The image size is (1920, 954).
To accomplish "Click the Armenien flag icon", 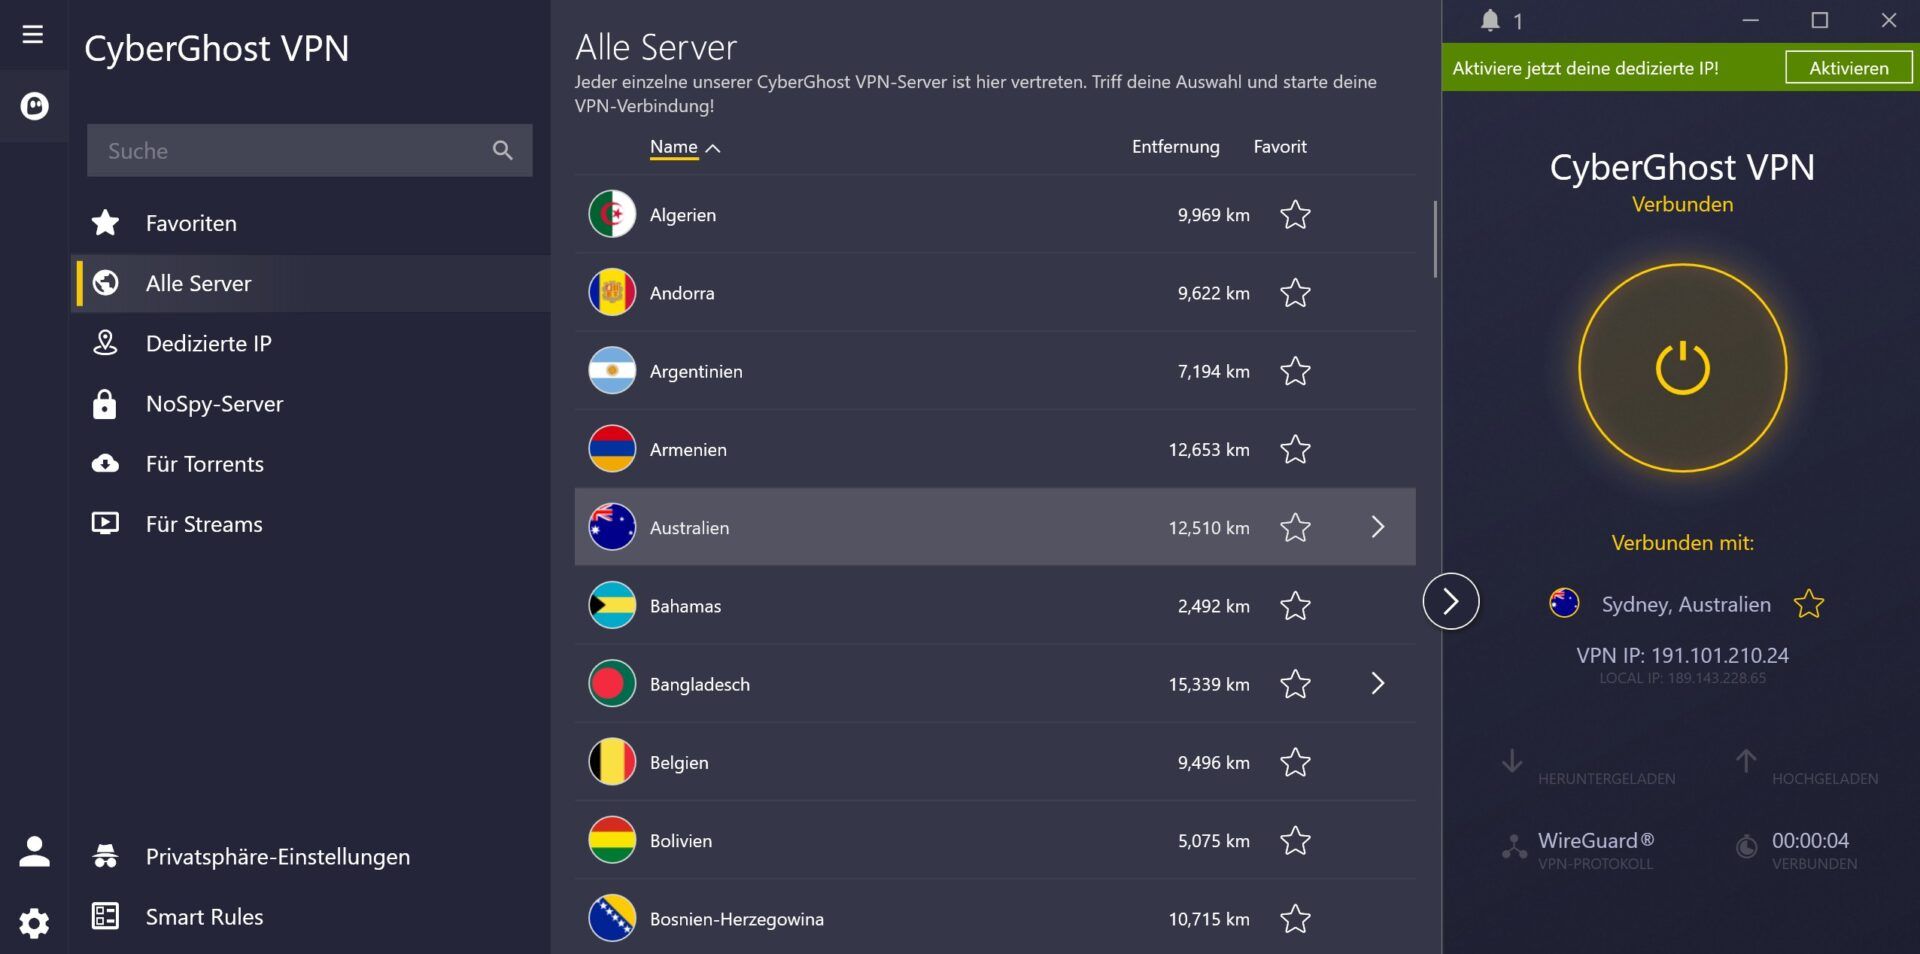I will tap(612, 449).
